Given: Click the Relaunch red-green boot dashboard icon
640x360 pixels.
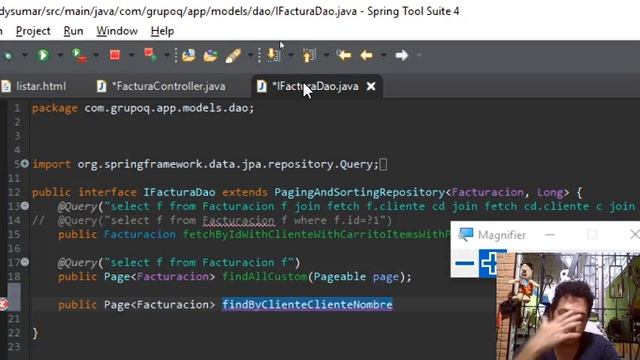Looking at the screenshot, I should click(x=150, y=55).
